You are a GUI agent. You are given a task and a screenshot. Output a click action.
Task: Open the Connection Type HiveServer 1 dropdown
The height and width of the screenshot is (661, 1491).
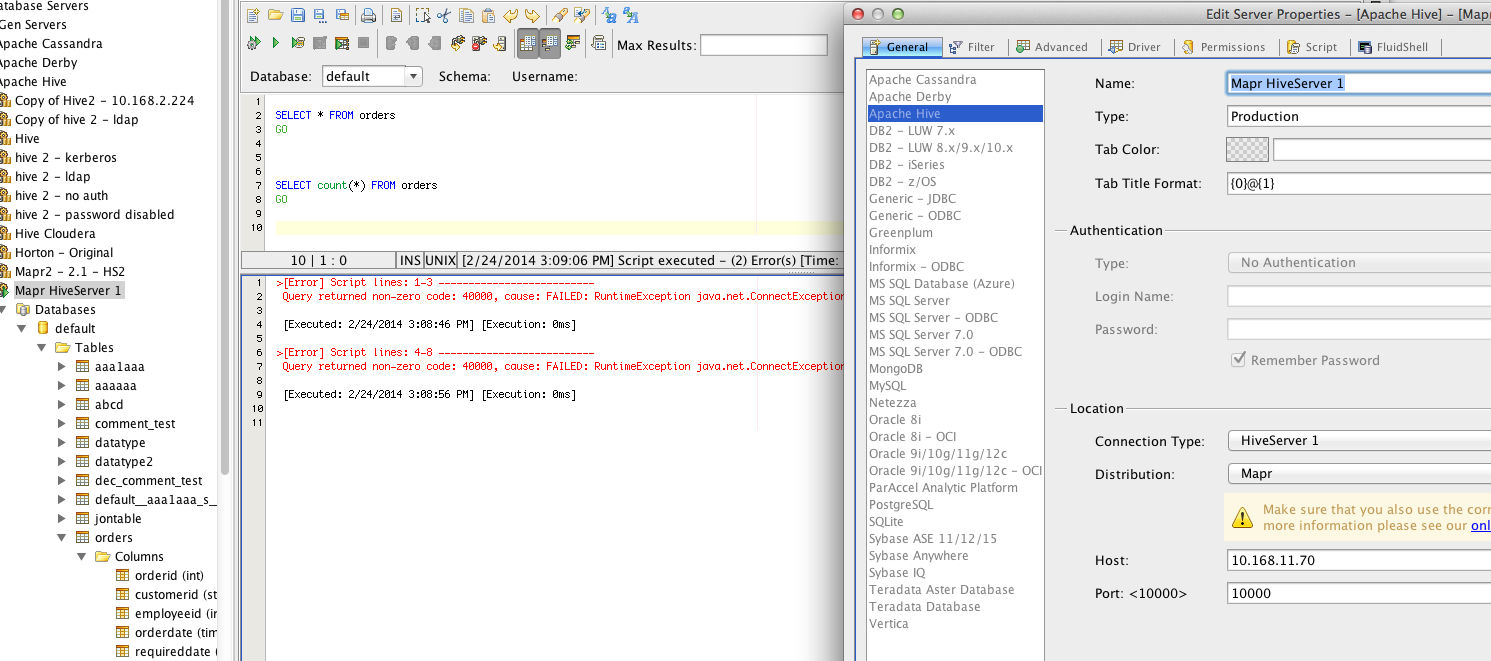pos(1359,440)
